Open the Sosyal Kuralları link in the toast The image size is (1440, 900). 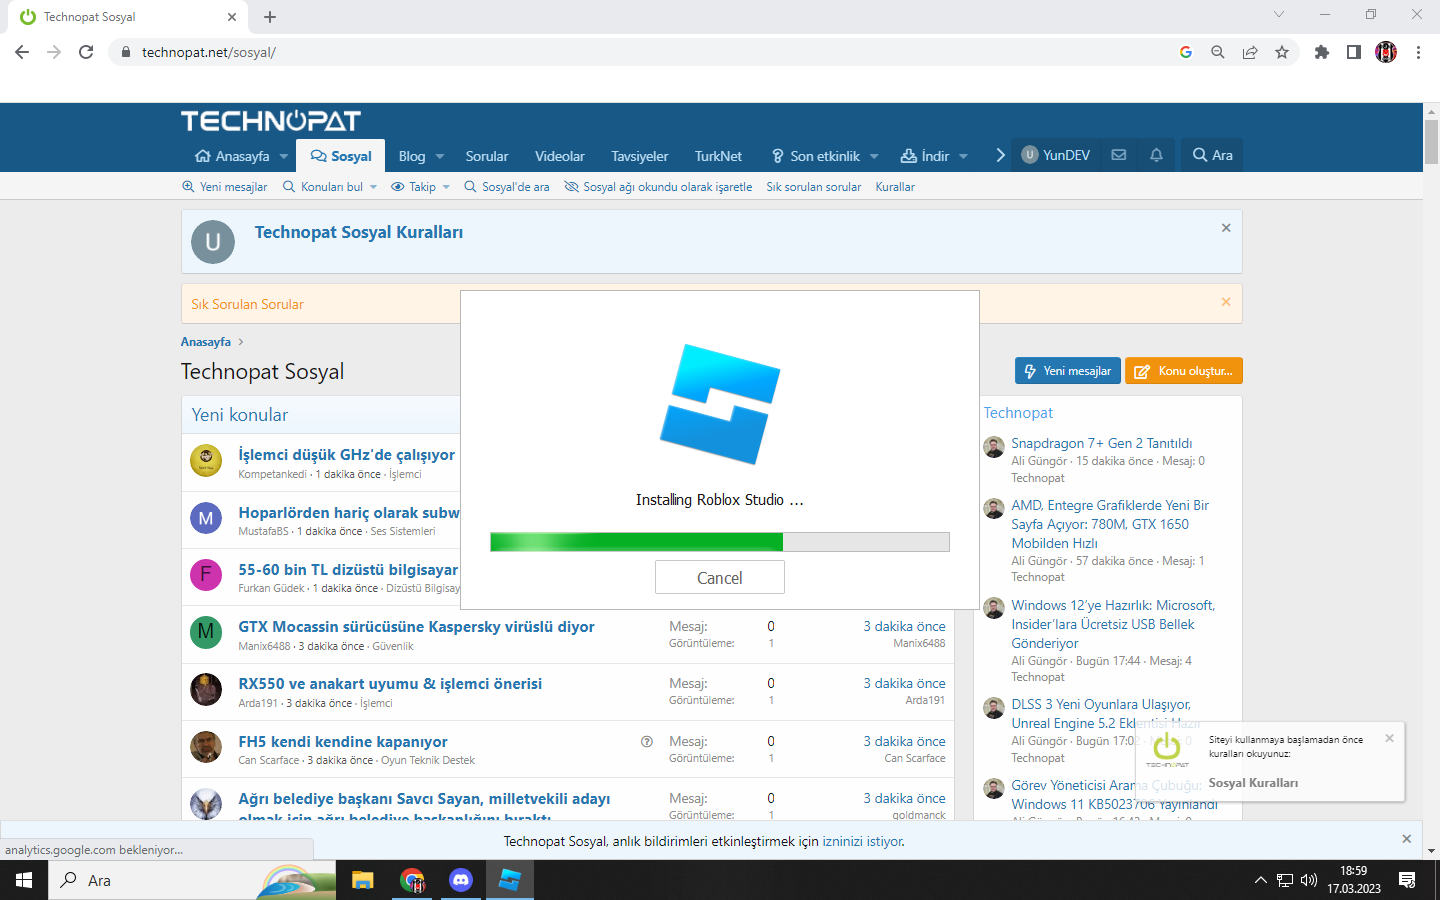(1253, 783)
